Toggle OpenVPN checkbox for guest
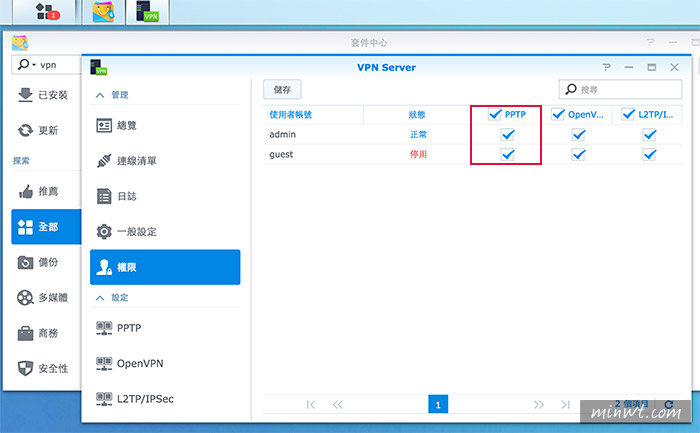700x433 pixels. [x=579, y=154]
